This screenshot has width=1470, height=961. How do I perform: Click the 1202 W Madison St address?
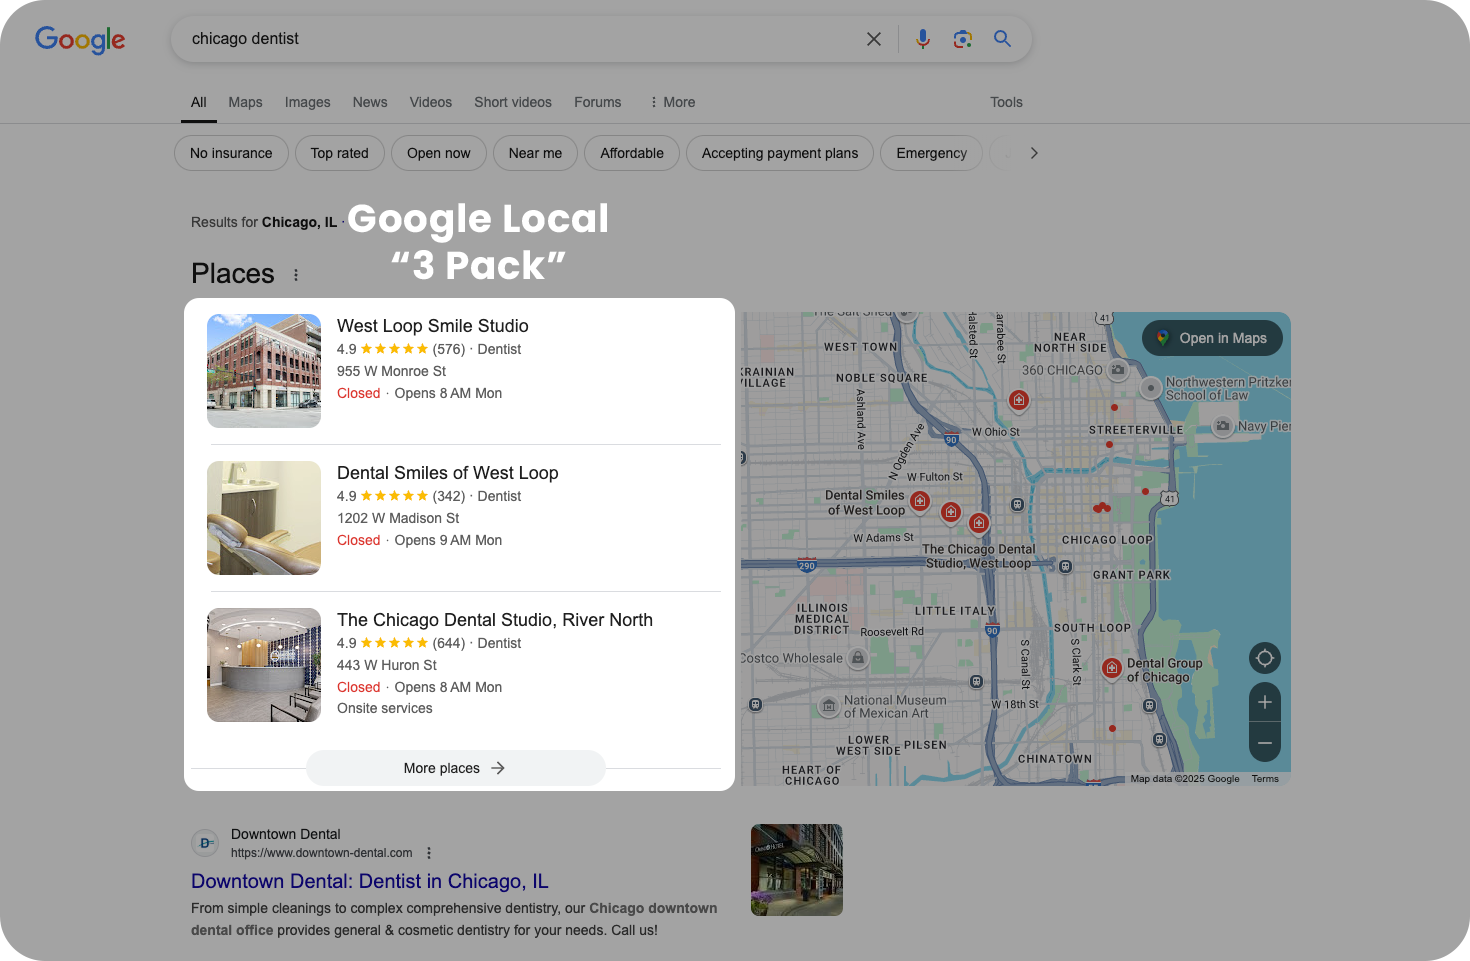pyautogui.click(x=398, y=518)
